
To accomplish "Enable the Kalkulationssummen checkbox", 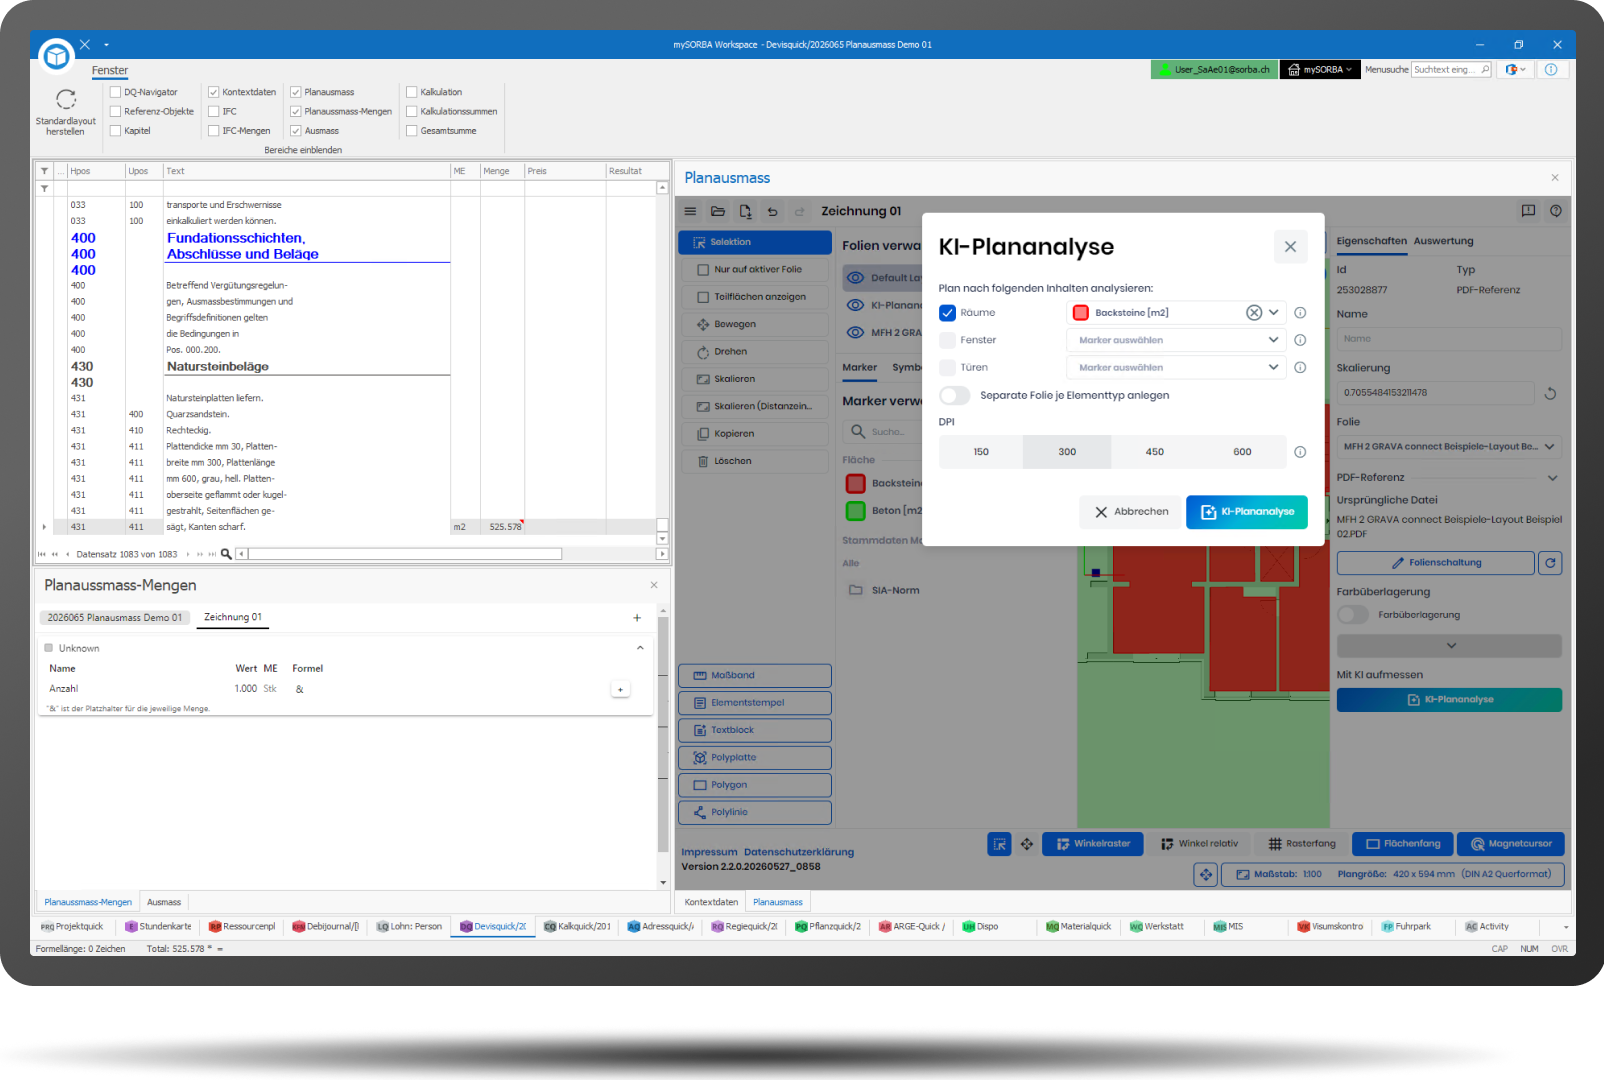I will coord(411,111).
